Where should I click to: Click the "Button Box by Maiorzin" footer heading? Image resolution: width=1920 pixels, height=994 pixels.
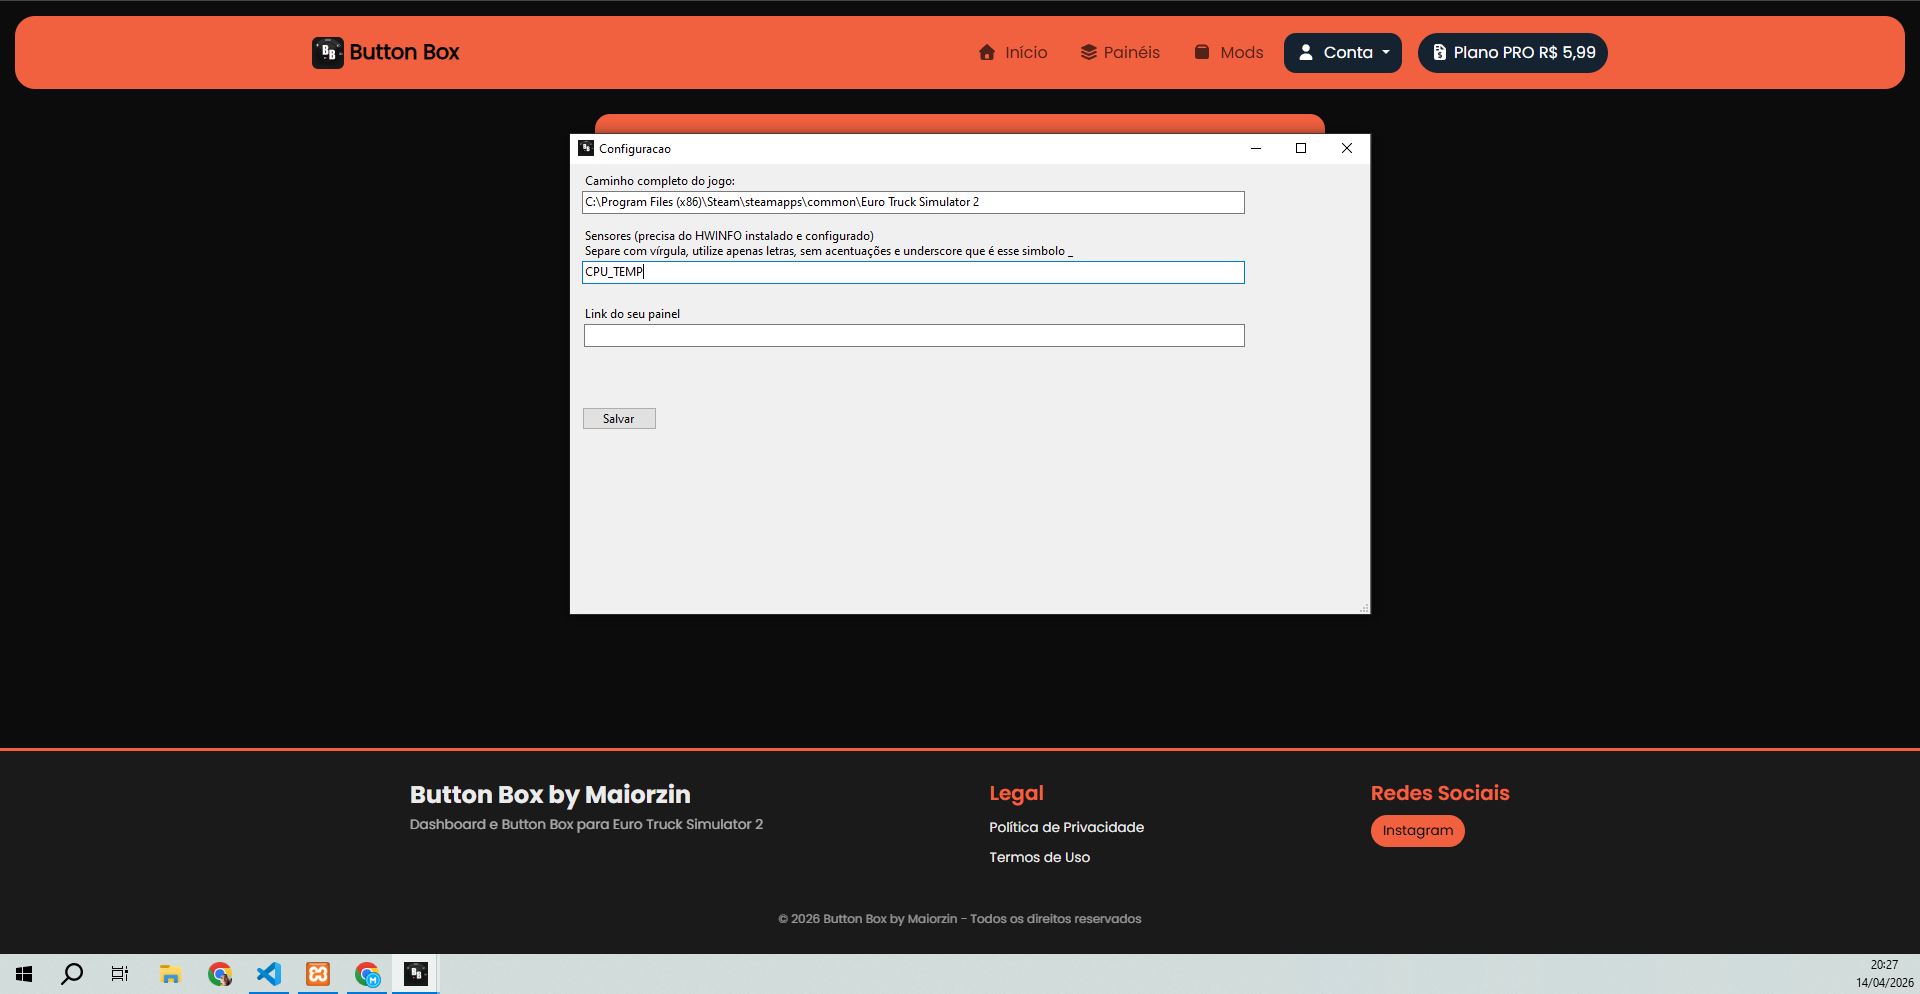click(x=550, y=795)
